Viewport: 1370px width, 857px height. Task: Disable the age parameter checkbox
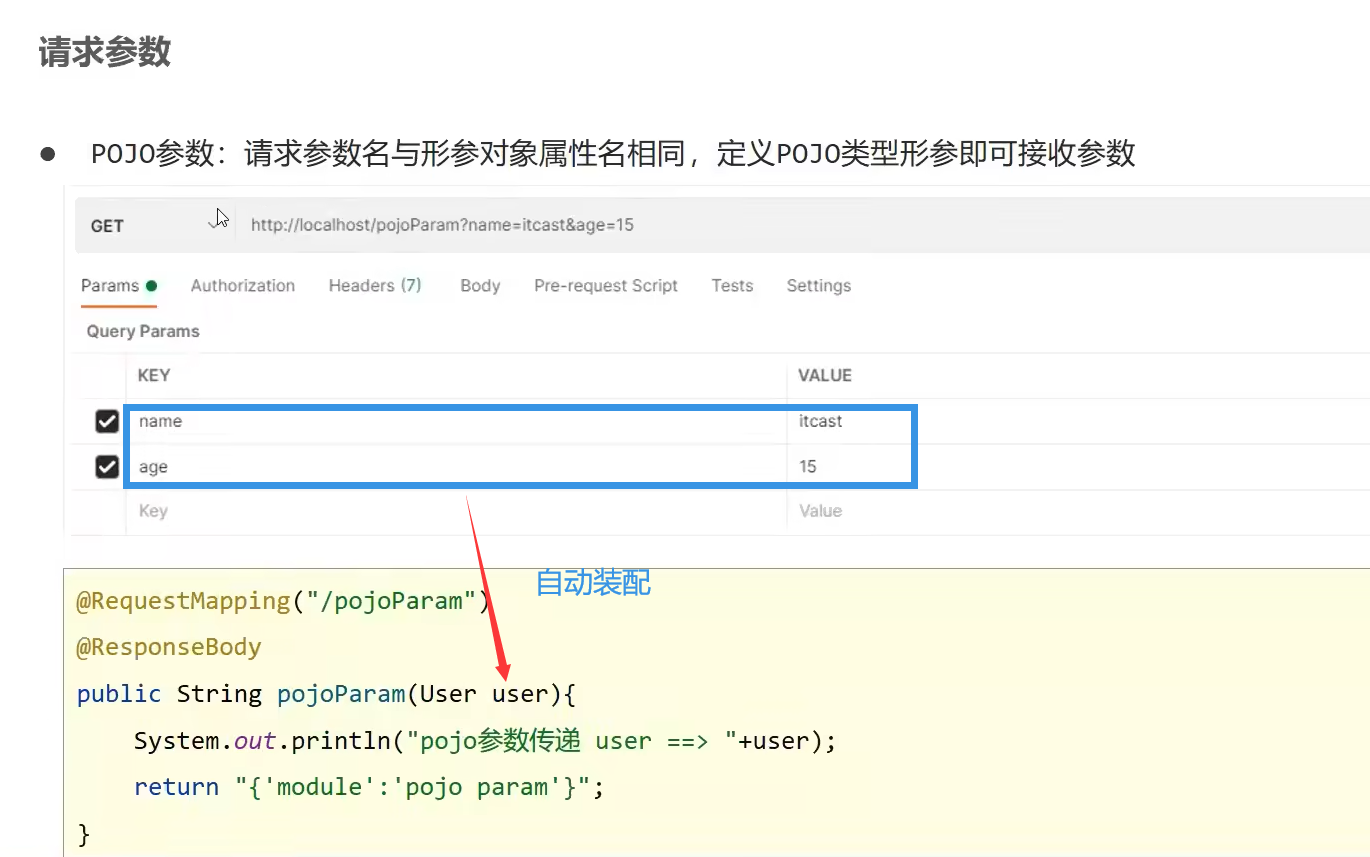pyautogui.click(x=107, y=467)
